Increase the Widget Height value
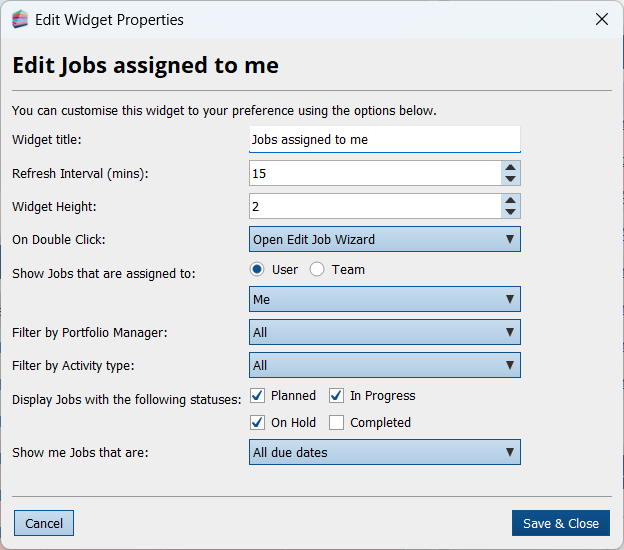 click(510, 201)
